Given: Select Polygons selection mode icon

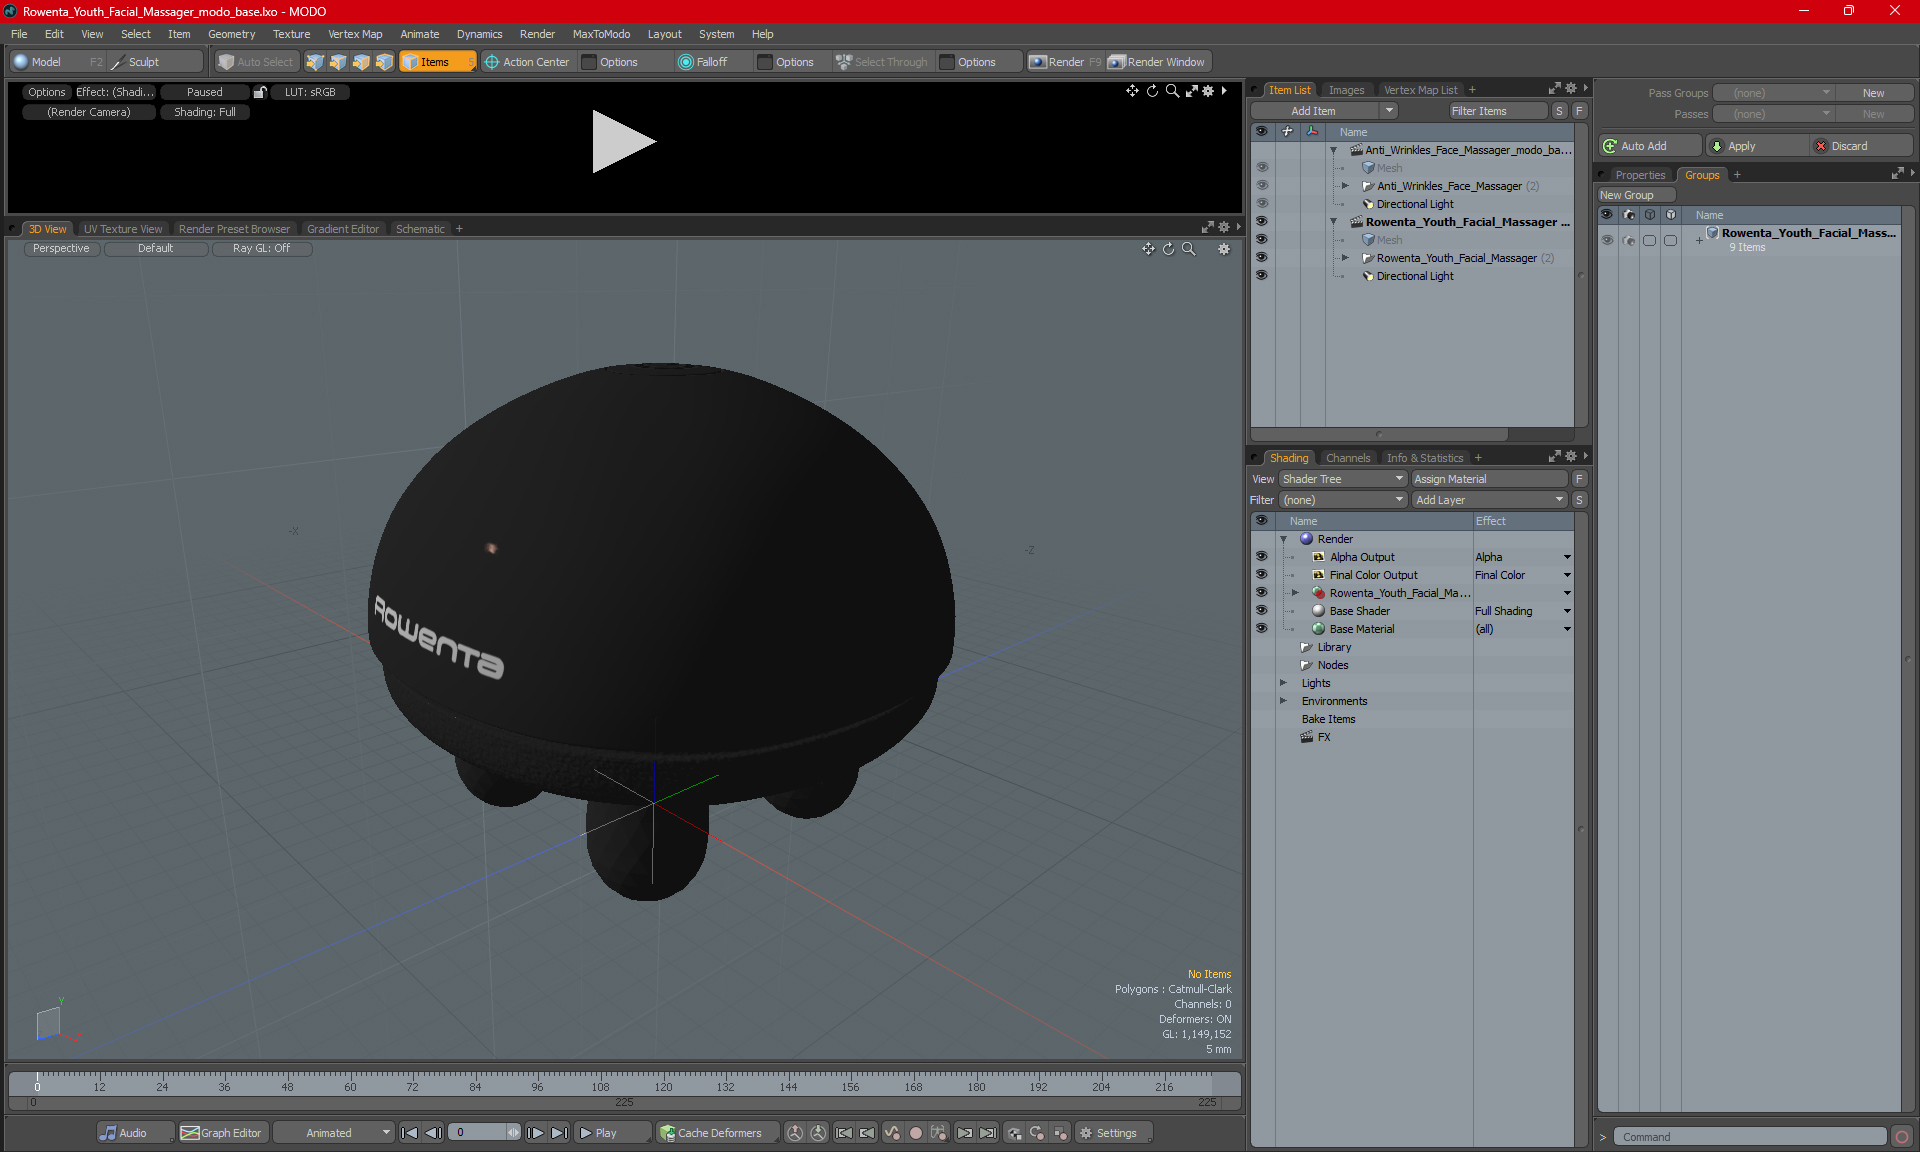Looking at the screenshot, I should tap(361, 62).
